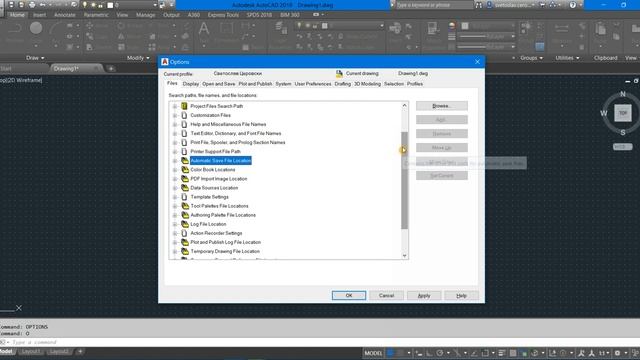640x360 pixels.
Task: Select Action Recorder Settings
Action: click(x=216, y=233)
